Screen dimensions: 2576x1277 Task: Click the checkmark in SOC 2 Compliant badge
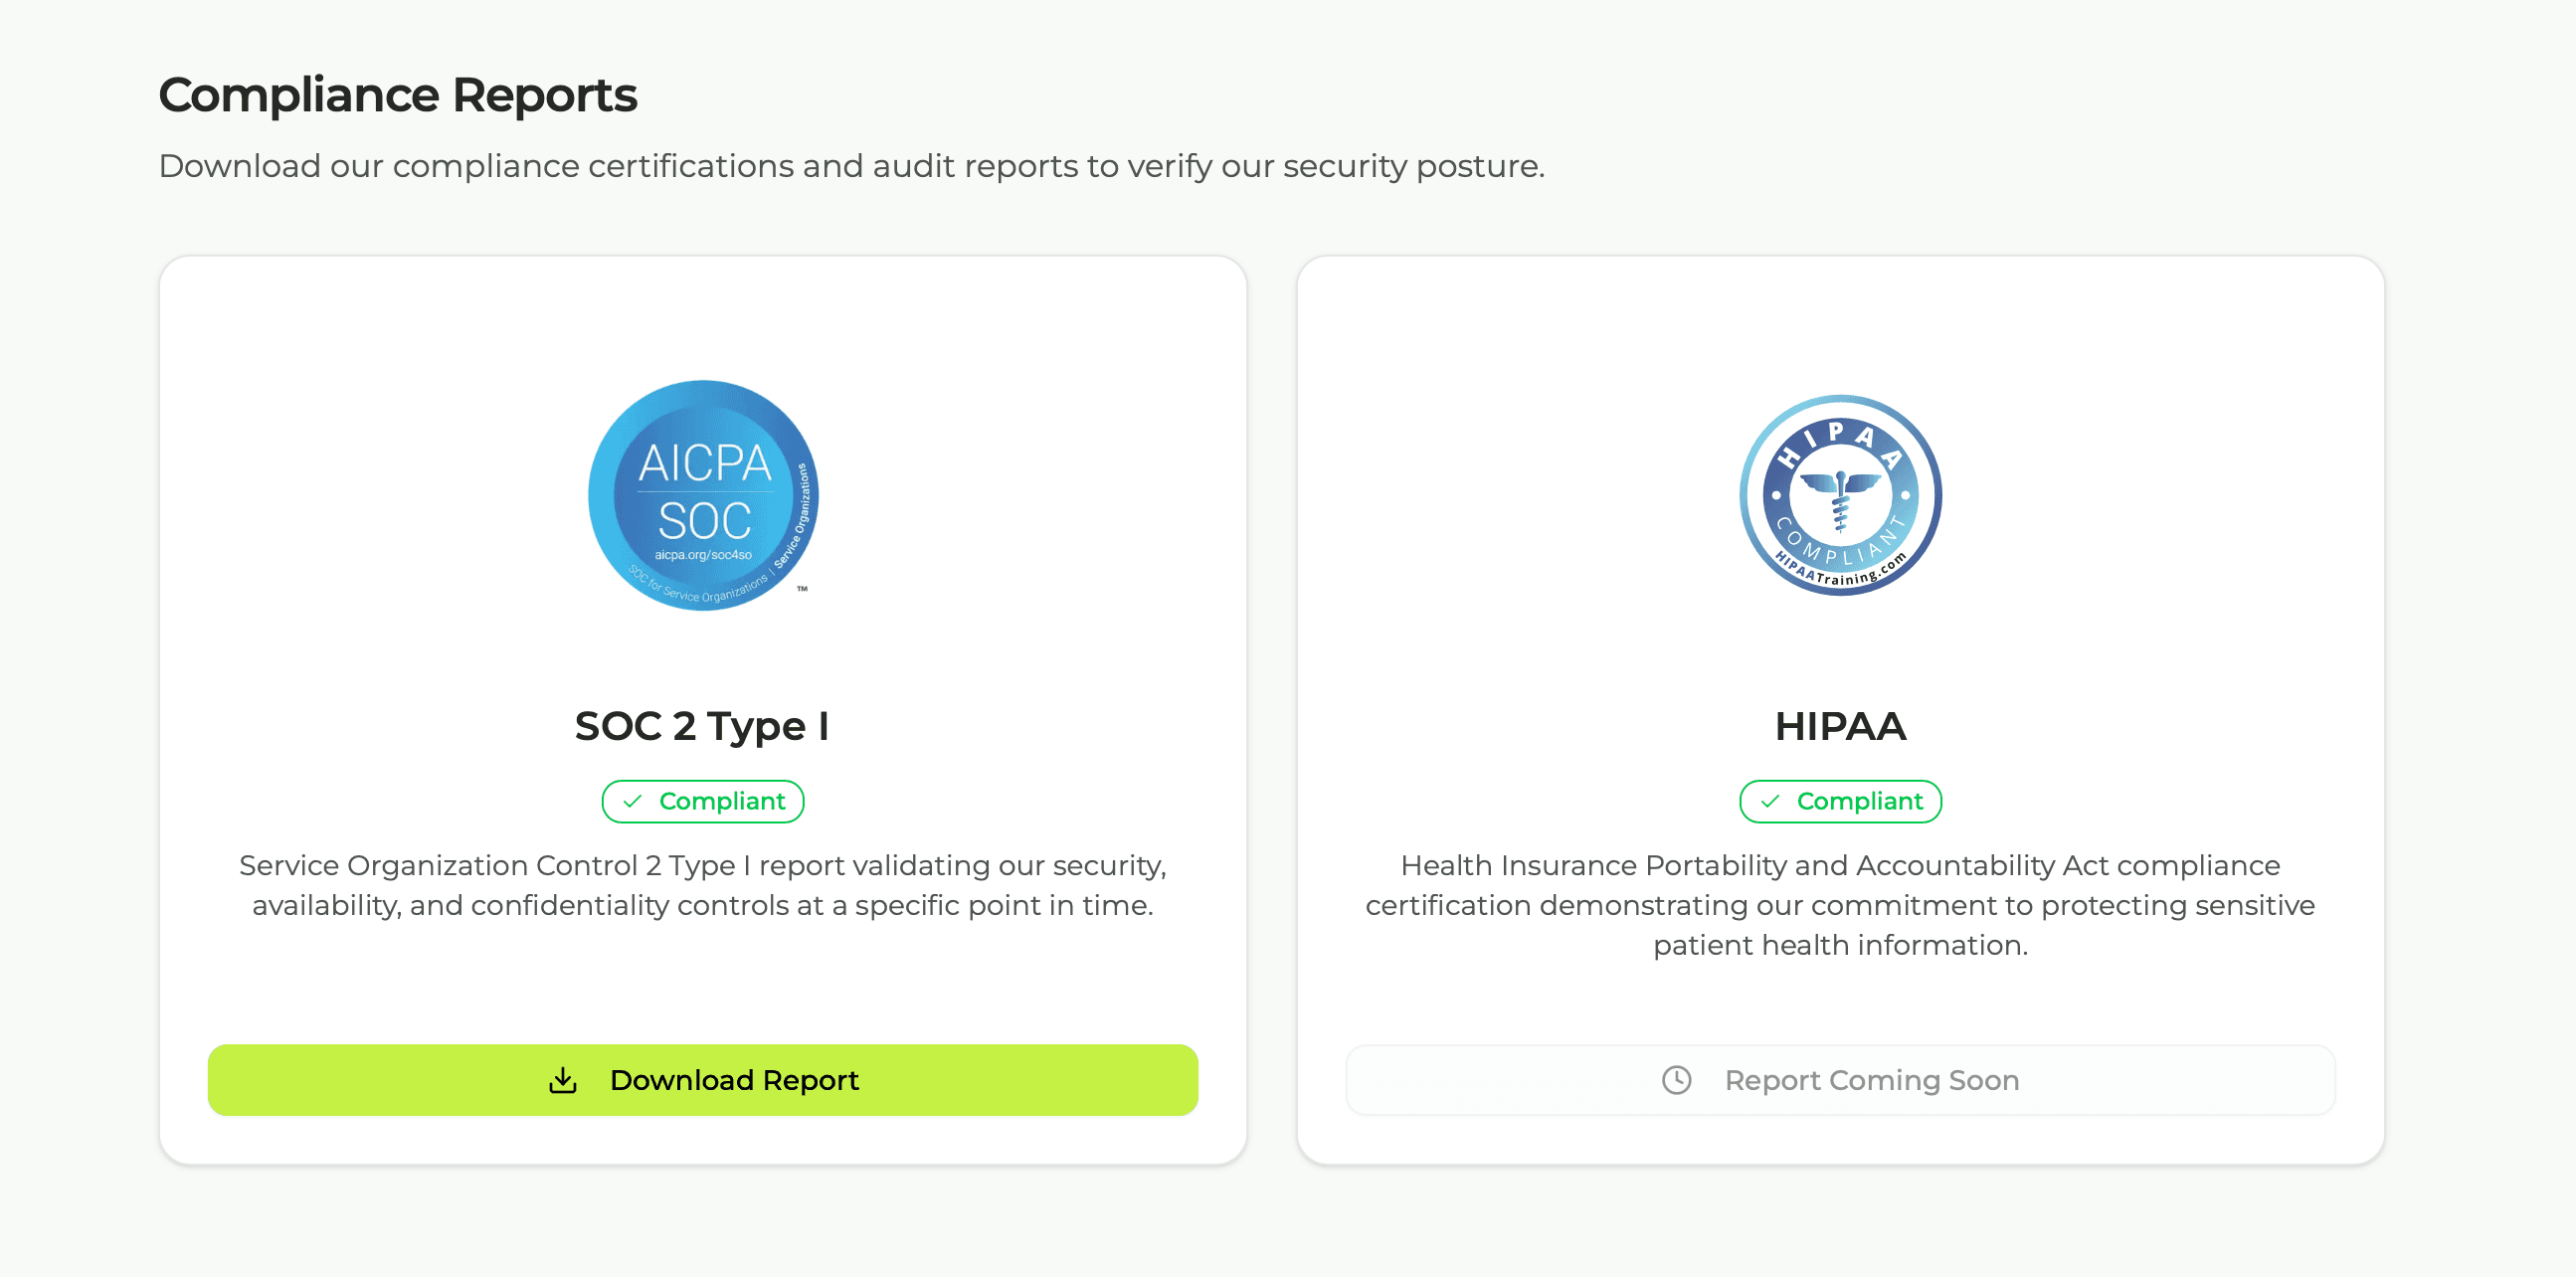point(632,801)
